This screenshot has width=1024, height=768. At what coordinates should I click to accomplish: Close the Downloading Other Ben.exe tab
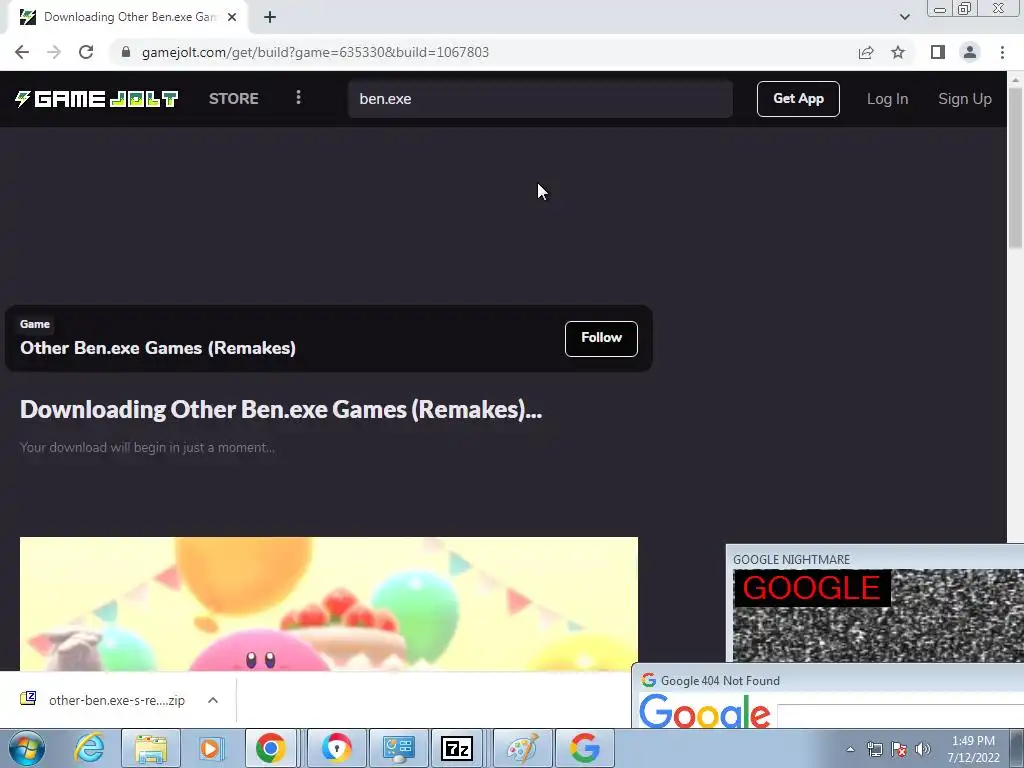click(x=232, y=17)
